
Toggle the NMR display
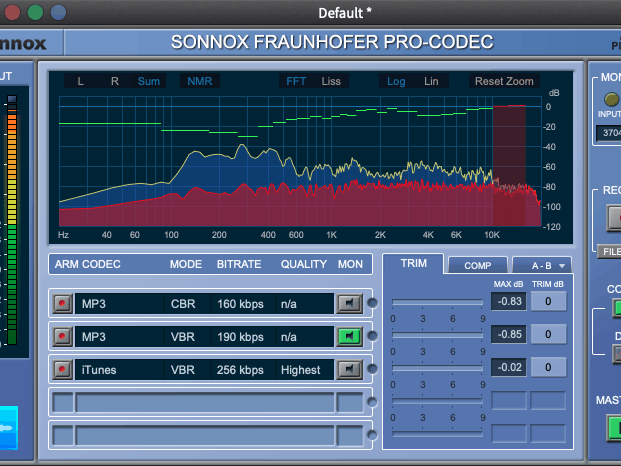[x=200, y=81]
